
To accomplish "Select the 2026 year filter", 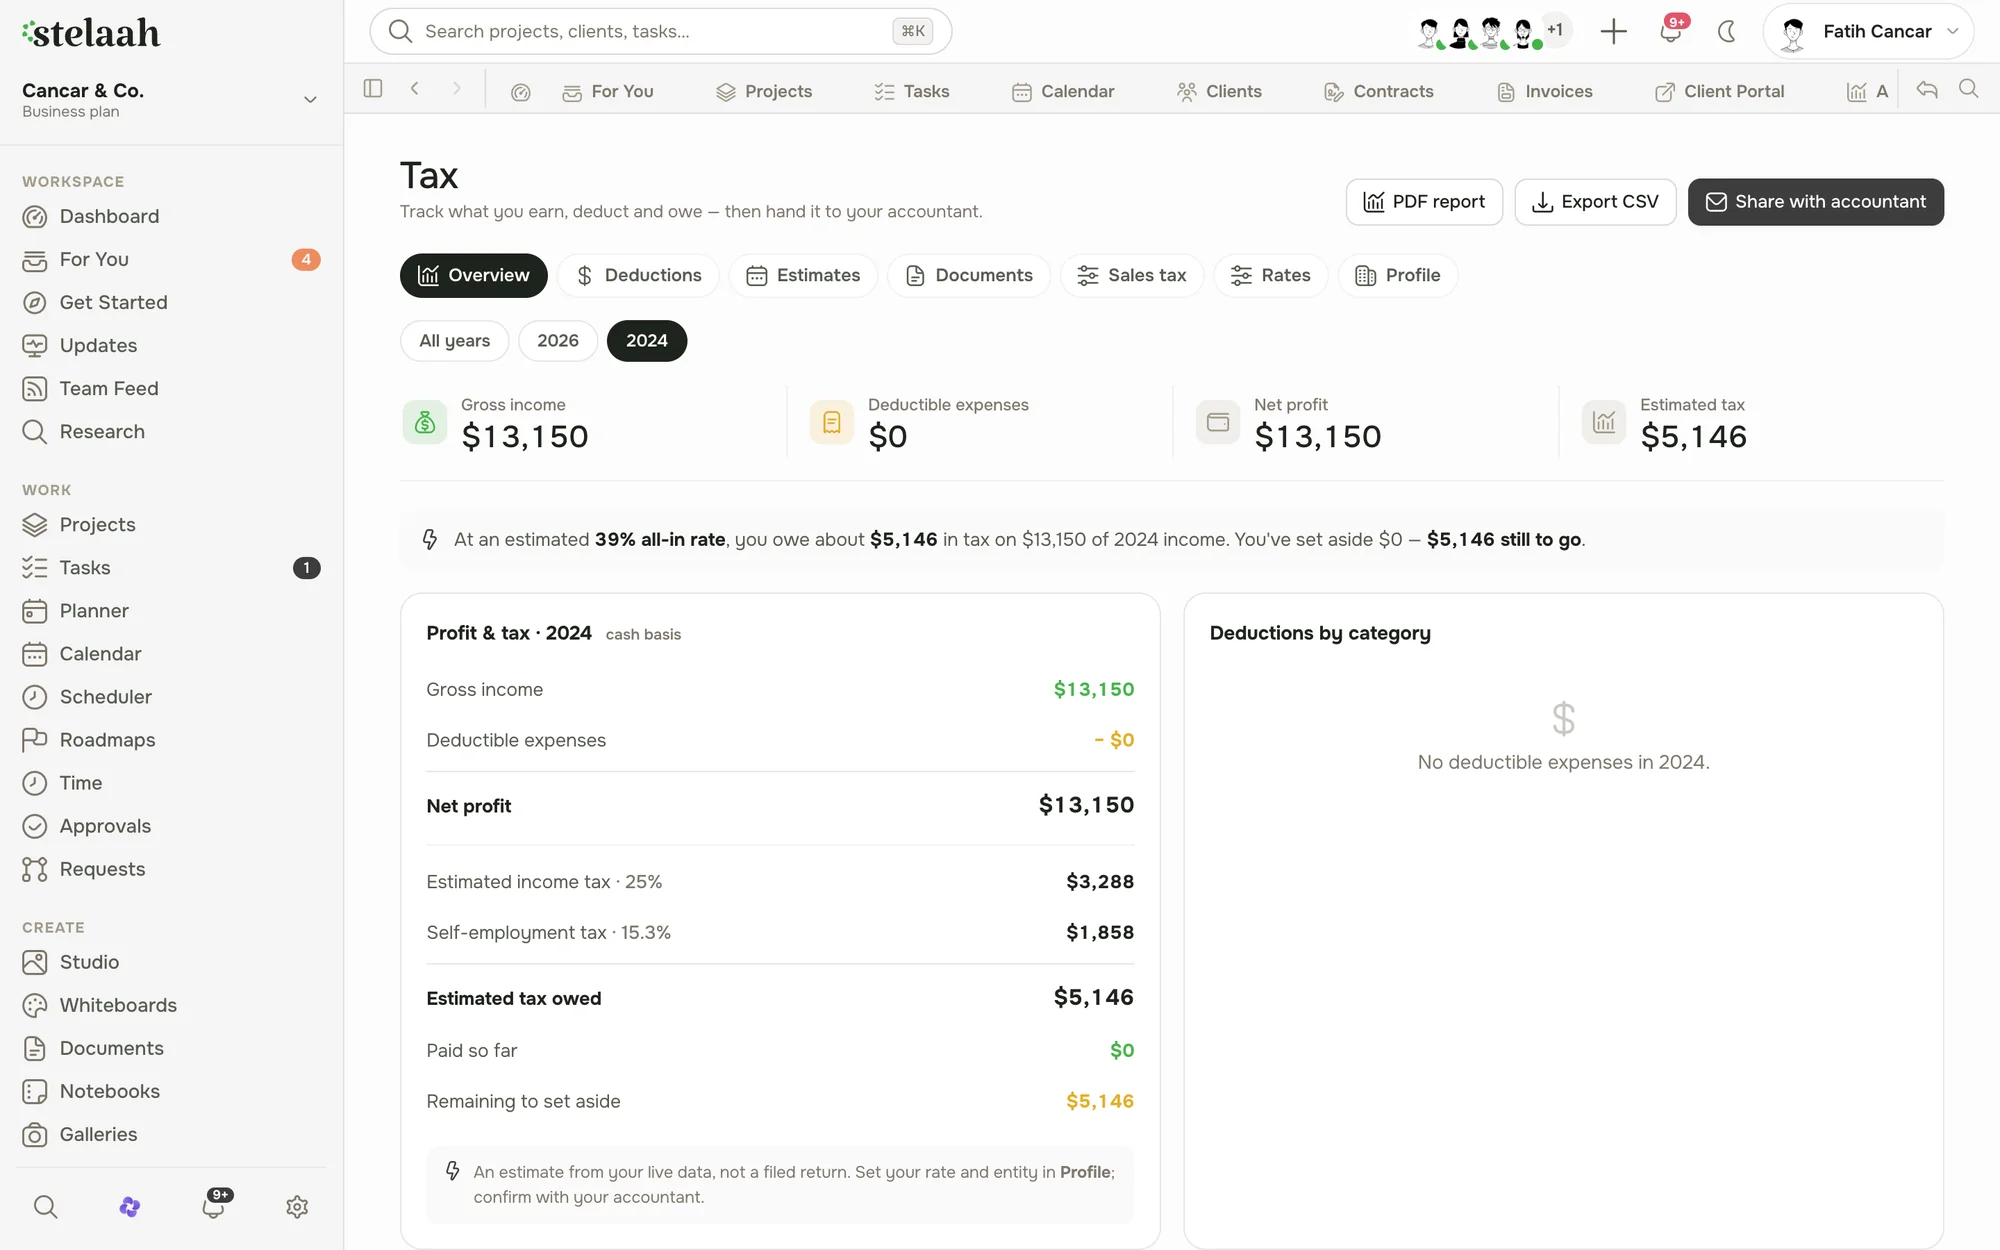I will coord(557,341).
